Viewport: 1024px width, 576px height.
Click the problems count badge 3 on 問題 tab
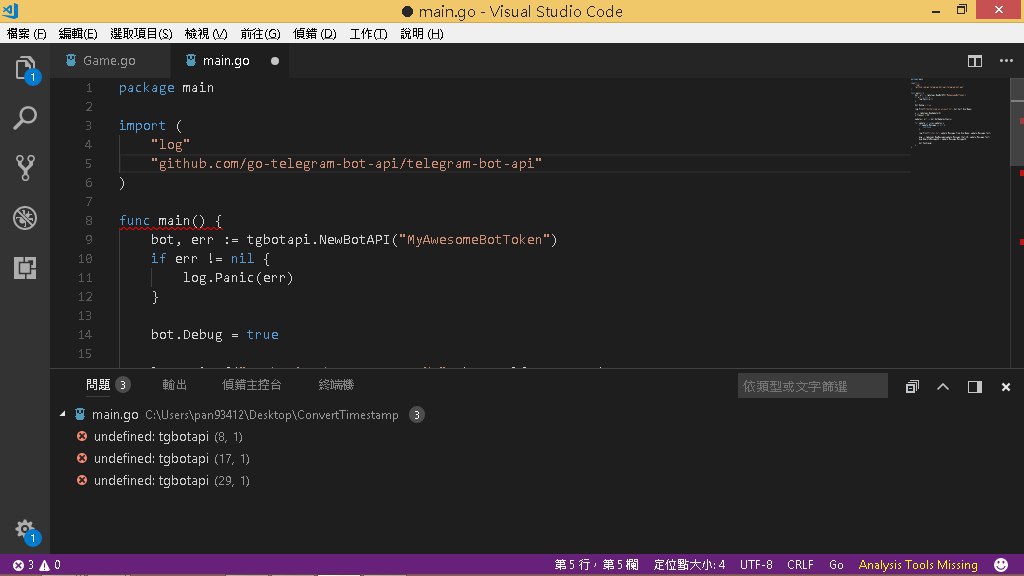[x=122, y=385]
